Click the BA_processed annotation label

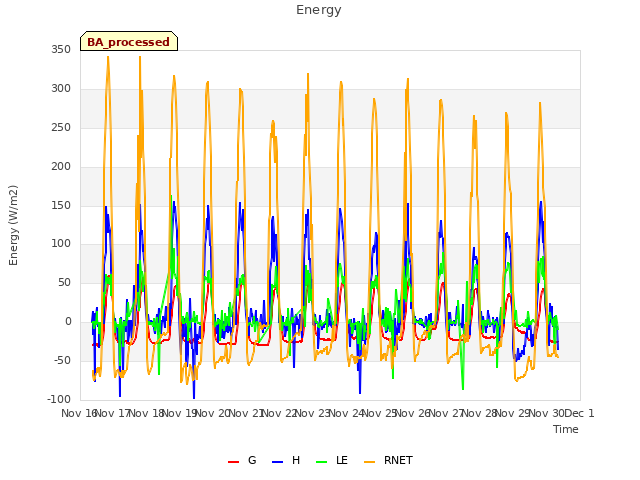129,42
